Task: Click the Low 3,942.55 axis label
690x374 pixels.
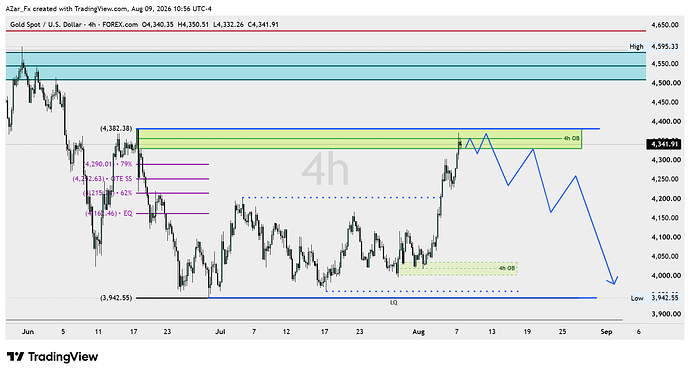Action: (x=654, y=298)
